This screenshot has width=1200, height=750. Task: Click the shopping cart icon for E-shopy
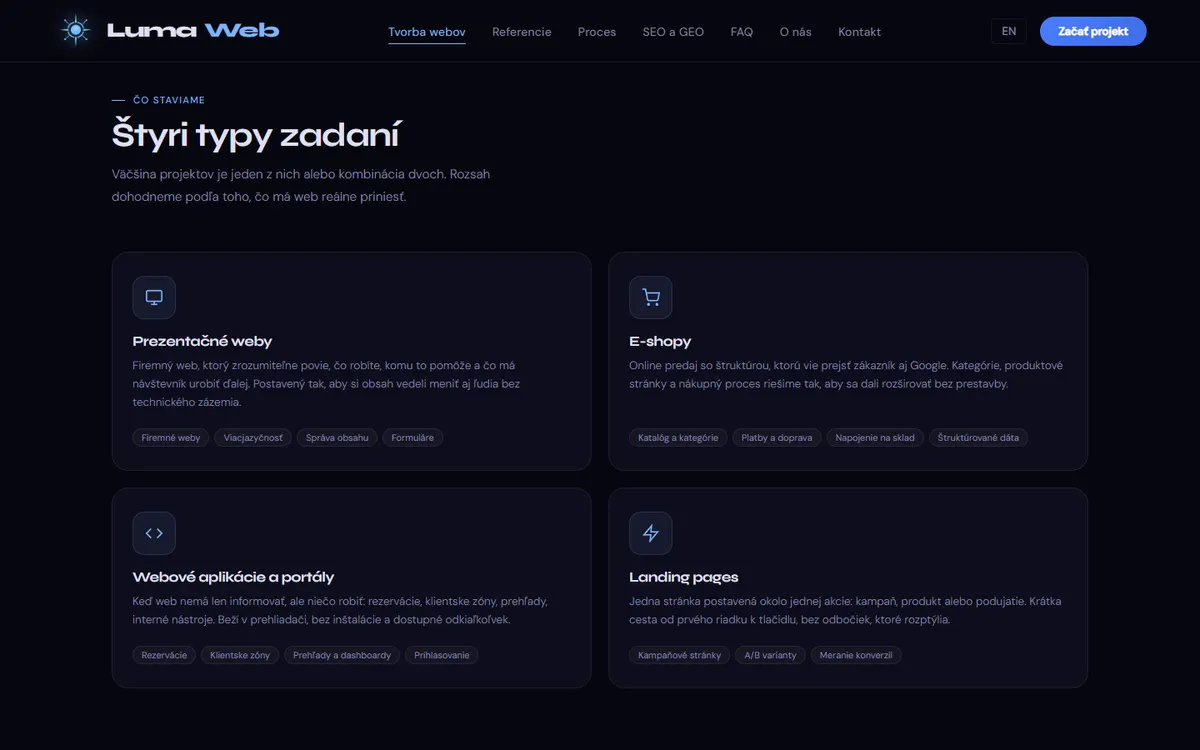(651, 297)
